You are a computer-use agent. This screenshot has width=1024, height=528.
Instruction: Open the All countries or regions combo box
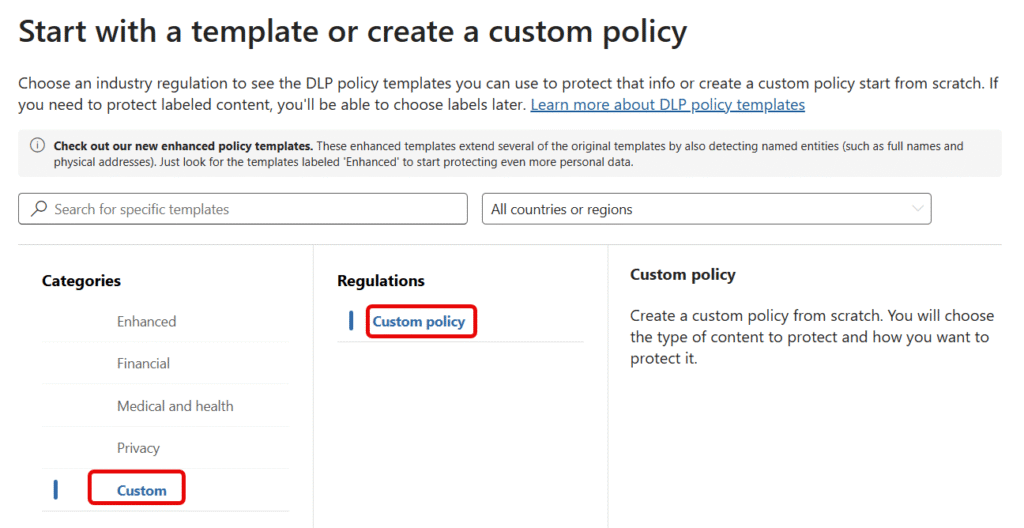[707, 209]
